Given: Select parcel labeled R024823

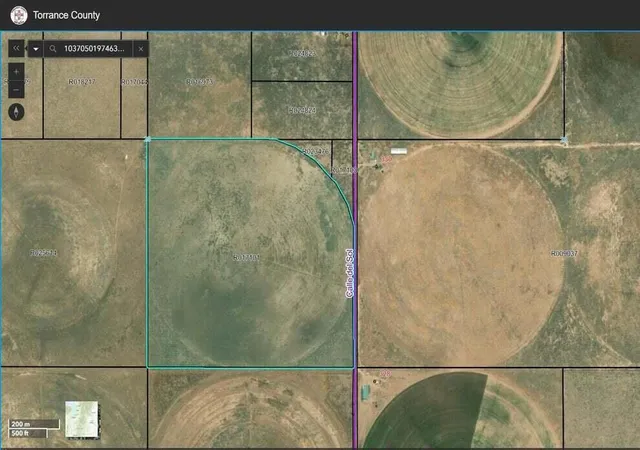Looking at the screenshot, I should pyautogui.click(x=302, y=53).
